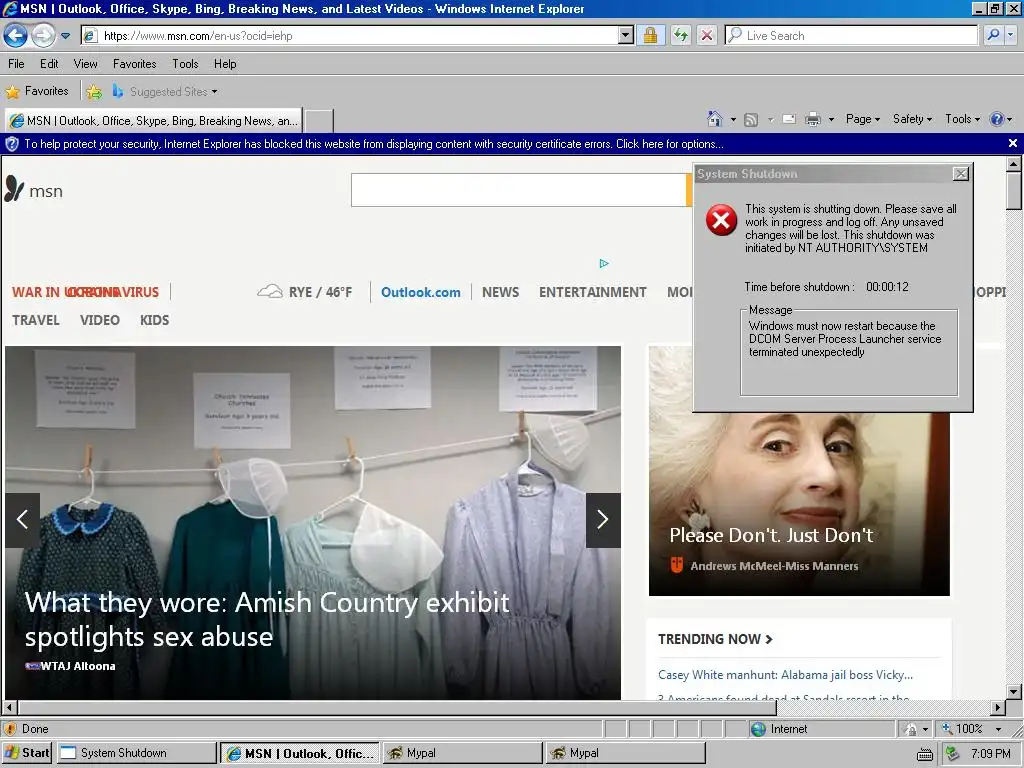Open a new blank tab

[x=319, y=121]
